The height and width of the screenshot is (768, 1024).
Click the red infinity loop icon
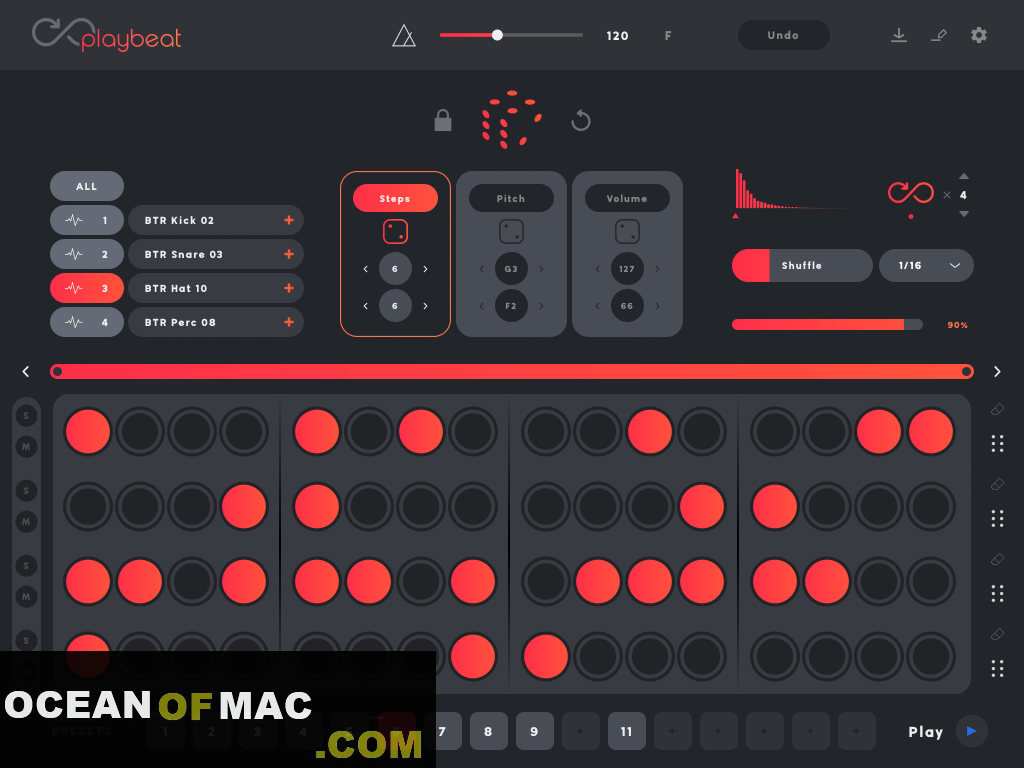tap(910, 193)
